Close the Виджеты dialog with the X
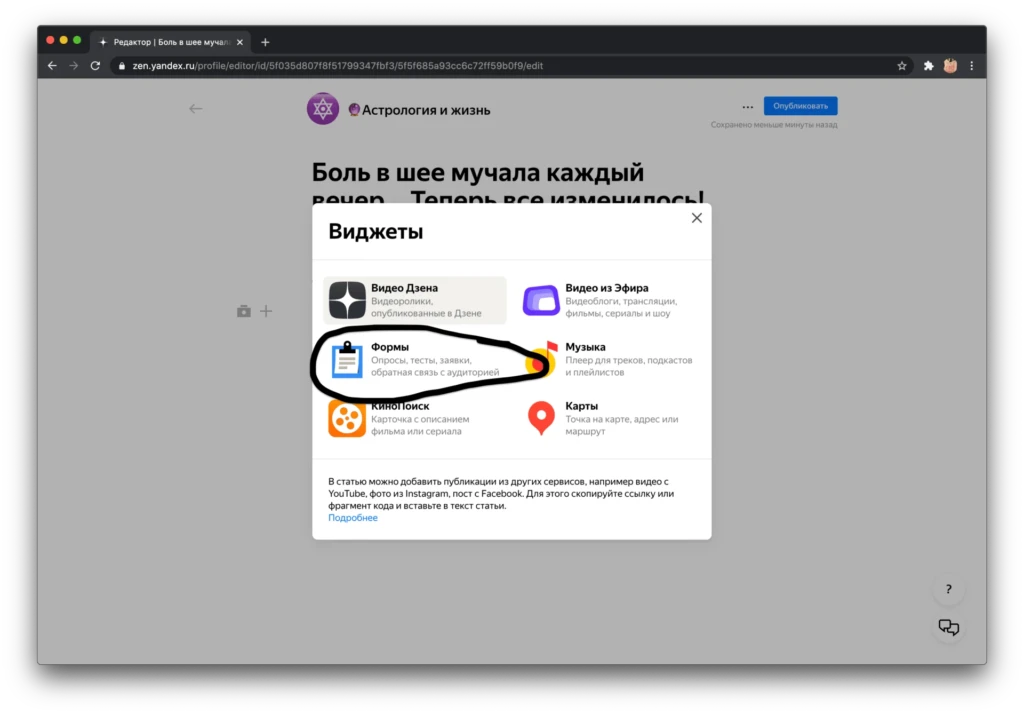 click(697, 218)
